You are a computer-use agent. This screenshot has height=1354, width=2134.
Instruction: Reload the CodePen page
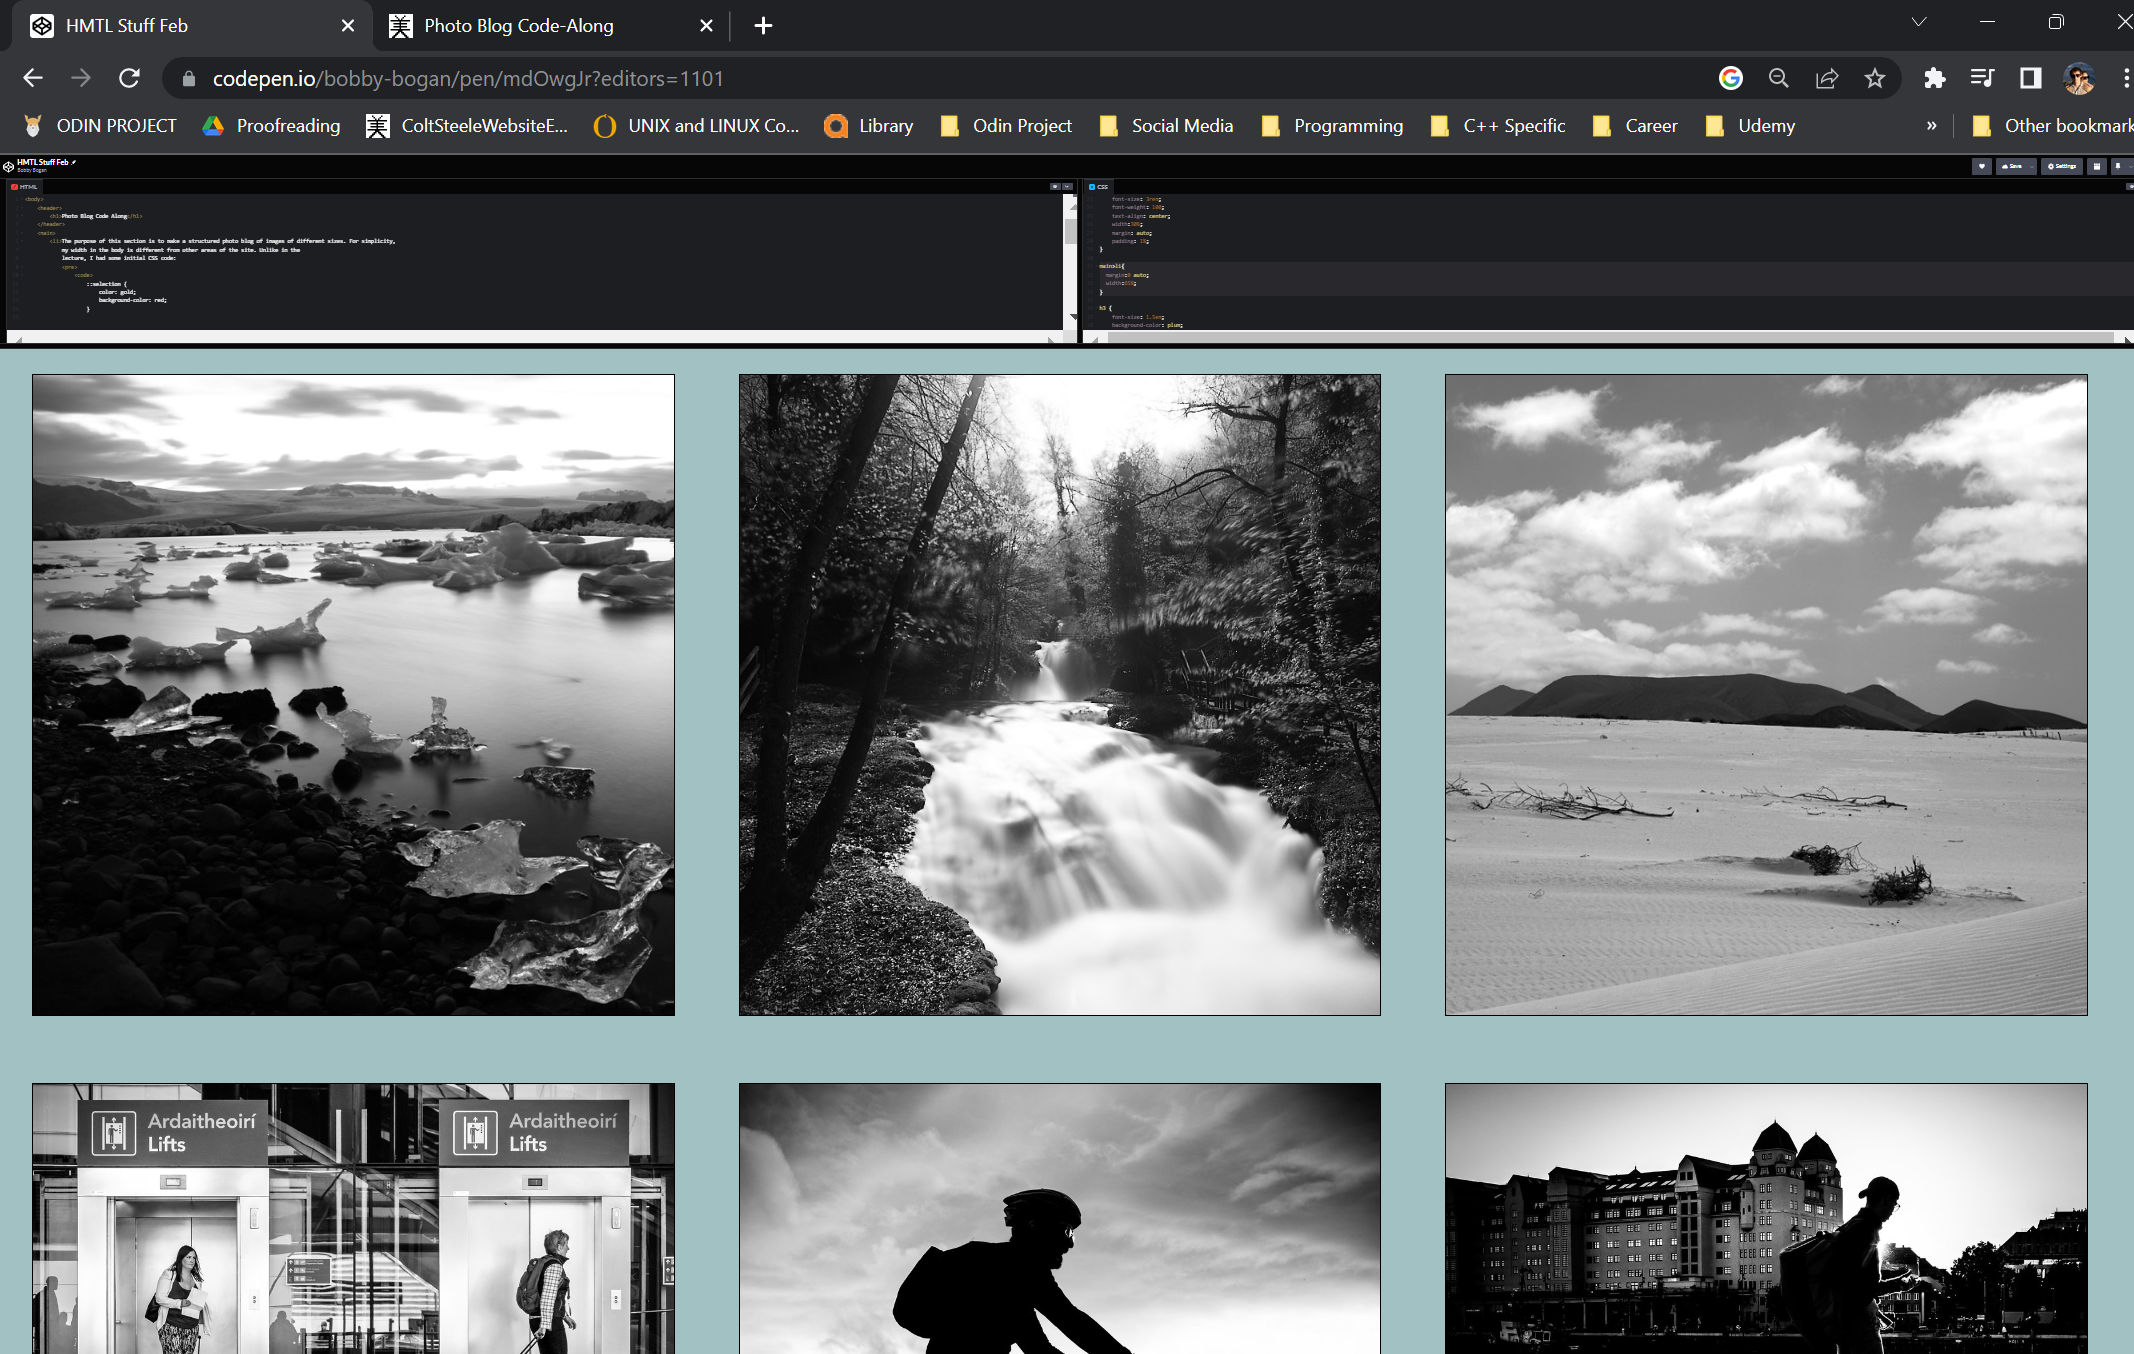pos(130,78)
